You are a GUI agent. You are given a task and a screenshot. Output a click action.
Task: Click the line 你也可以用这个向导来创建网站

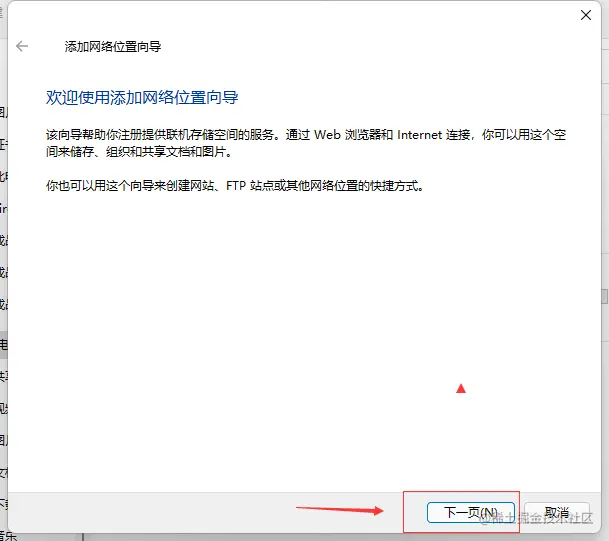coord(235,186)
